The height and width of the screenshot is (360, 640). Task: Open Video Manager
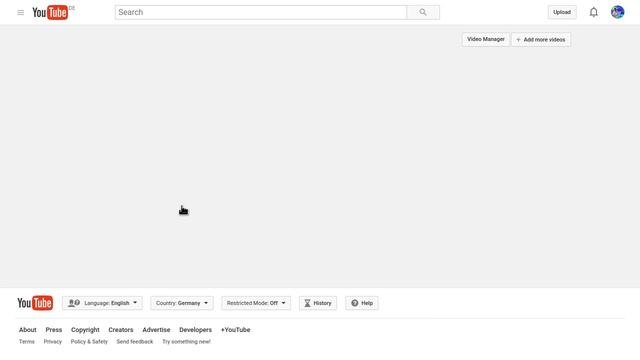[x=486, y=40]
